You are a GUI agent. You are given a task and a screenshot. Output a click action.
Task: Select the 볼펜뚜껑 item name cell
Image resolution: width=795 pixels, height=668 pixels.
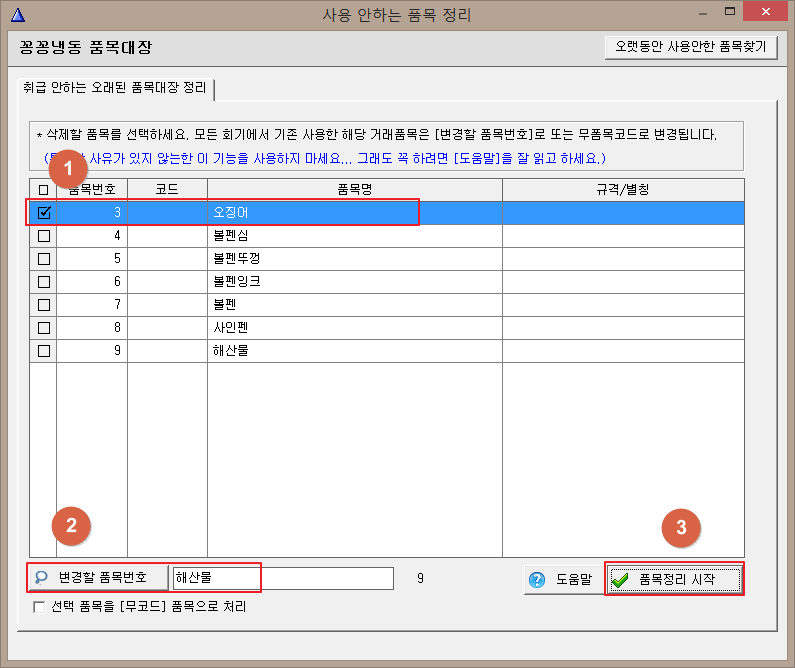[355, 258]
